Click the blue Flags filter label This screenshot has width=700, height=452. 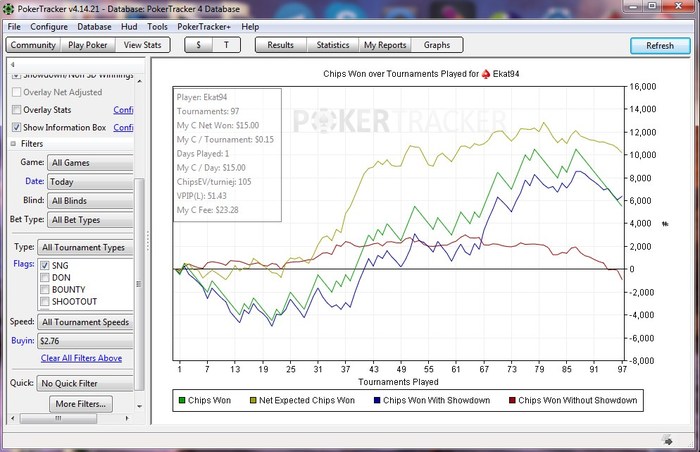24,264
